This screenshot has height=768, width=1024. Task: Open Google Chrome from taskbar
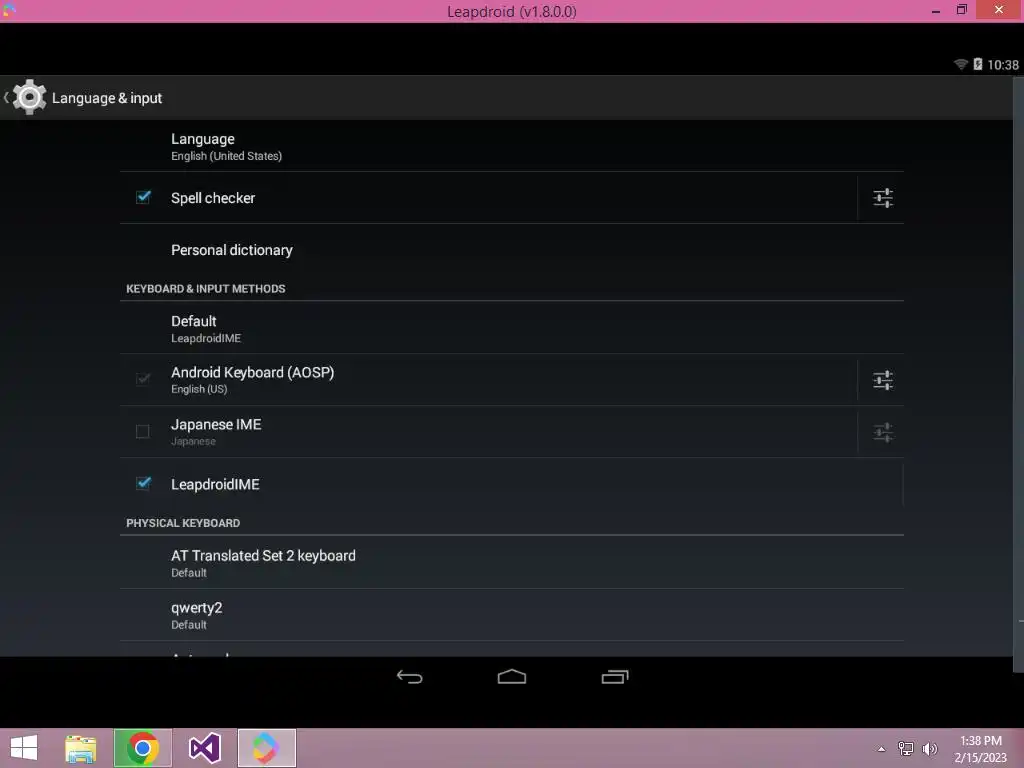tap(142, 748)
